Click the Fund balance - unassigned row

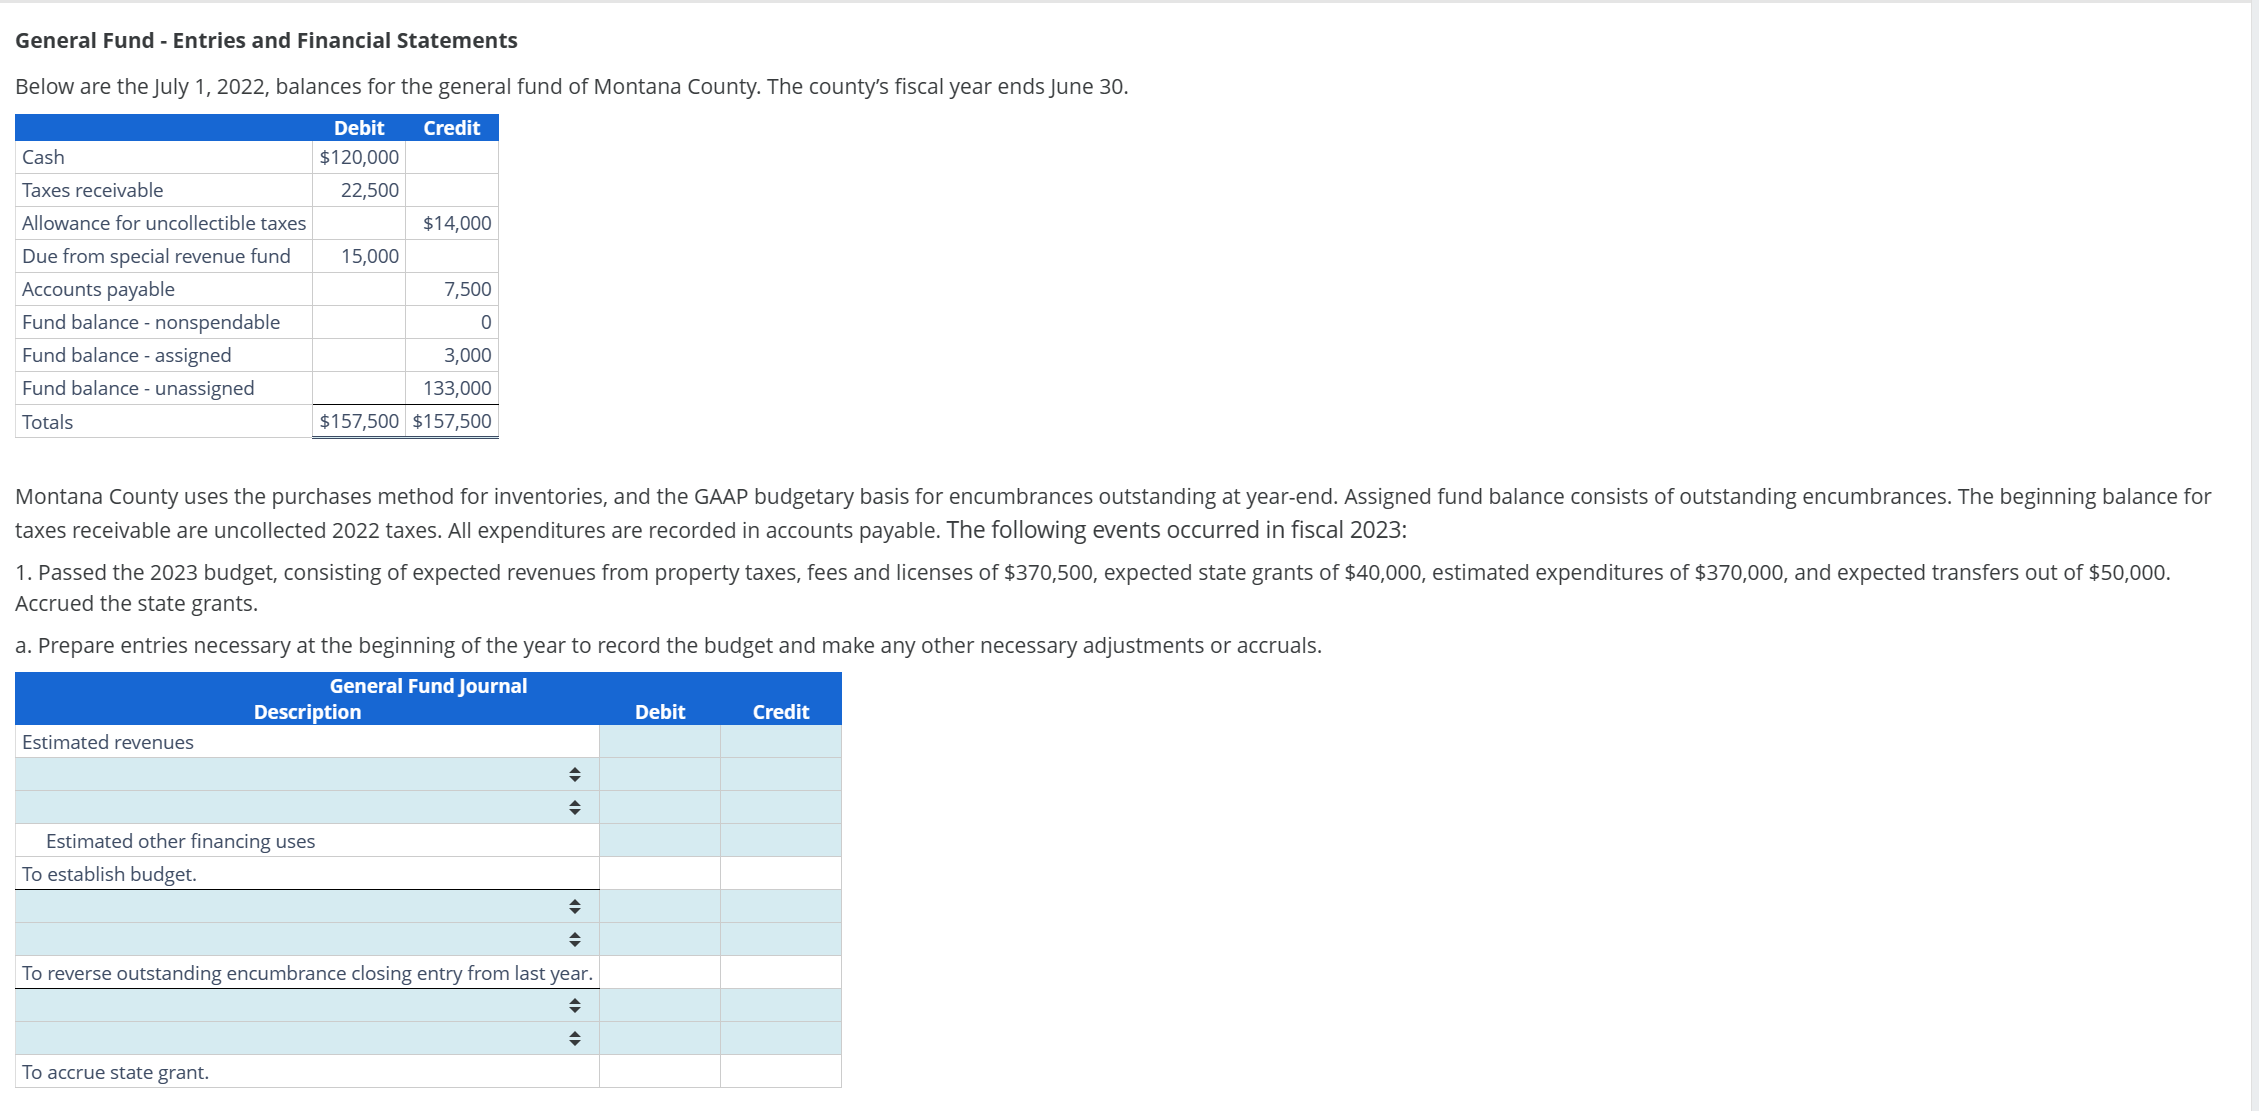(256, 388)
